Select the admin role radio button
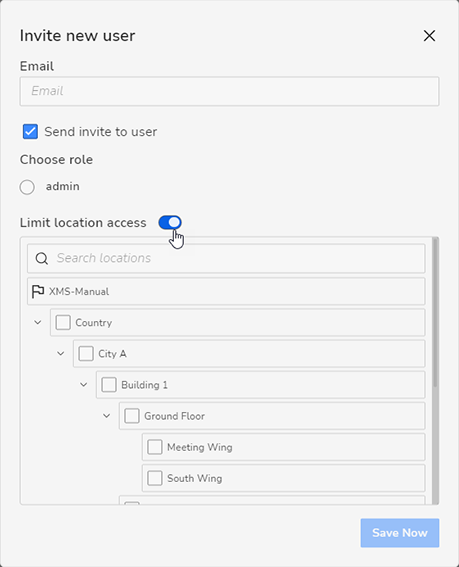Screen dimensions: 459x567 (x=27, y=187)
